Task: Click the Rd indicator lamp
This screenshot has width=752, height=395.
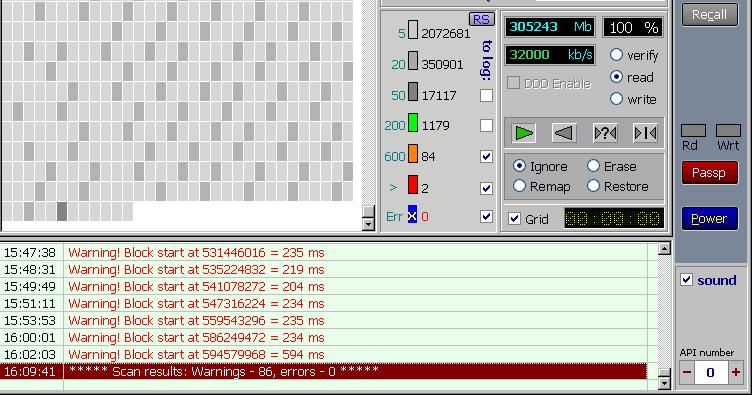Action: coord(693,130)
